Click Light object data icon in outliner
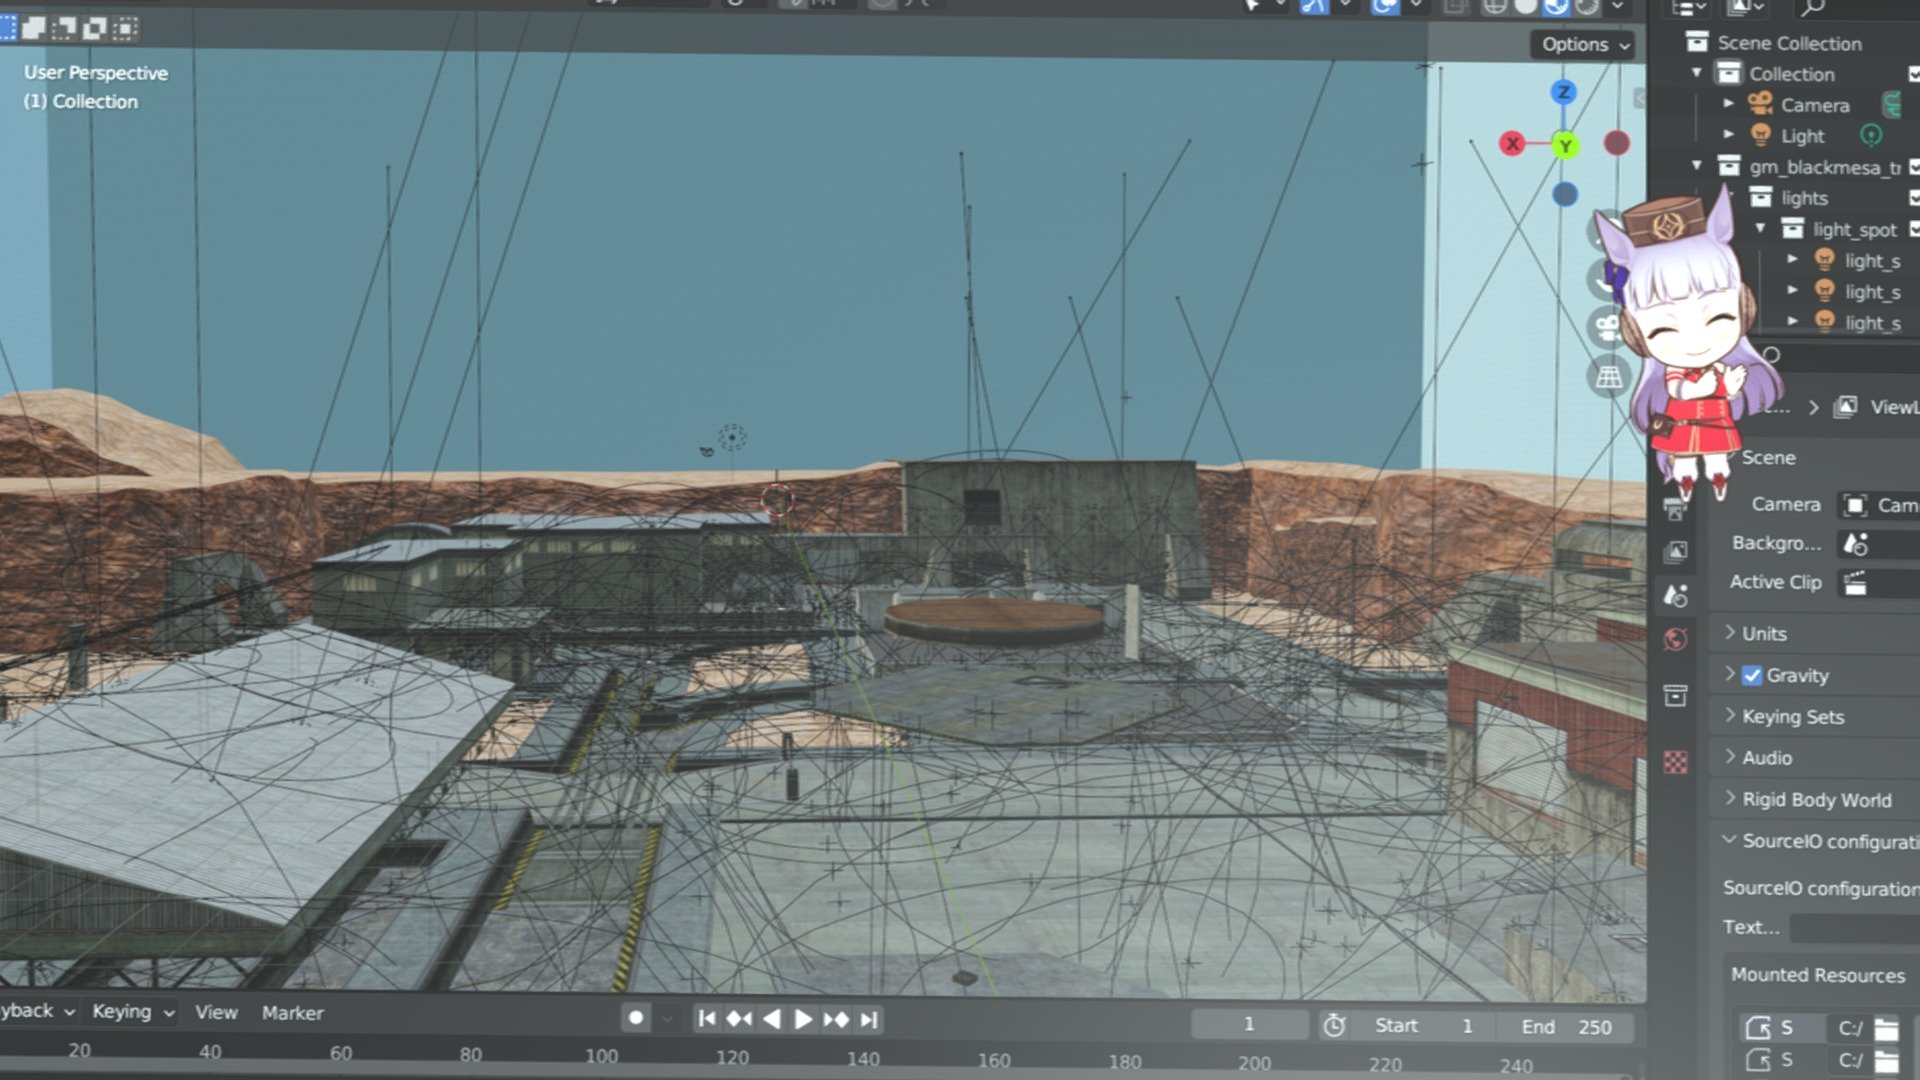This screenshot has height=1080, width=1920. click(x=1871, y=135)
